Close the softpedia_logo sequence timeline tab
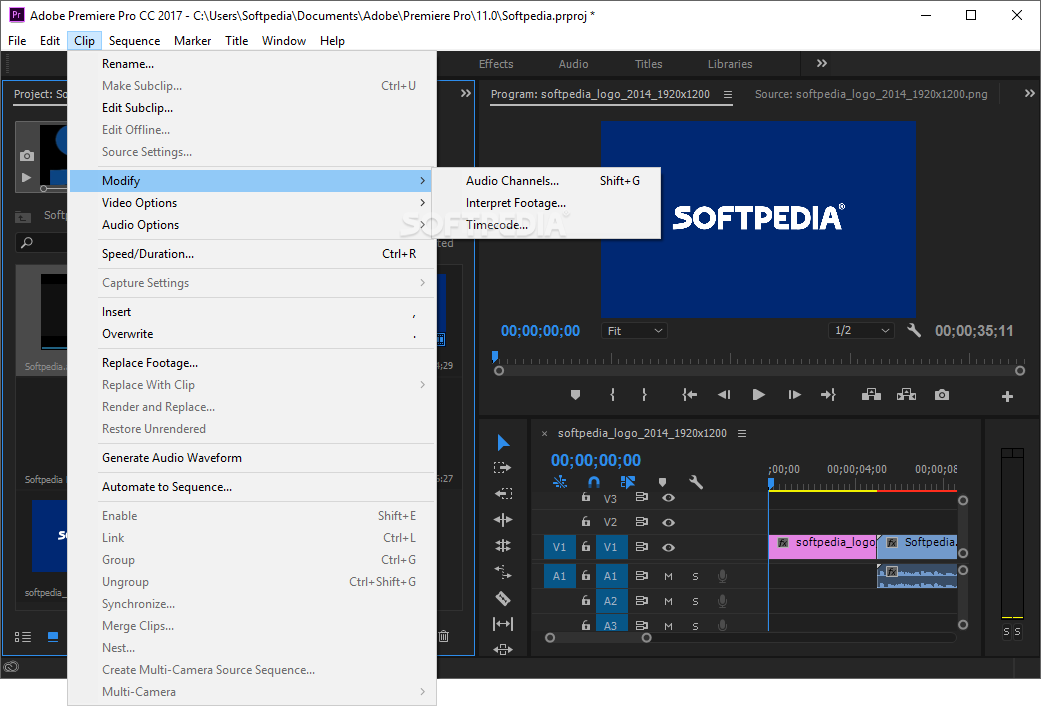Viewport: 1041px width, 706px height. coord(544,434)
